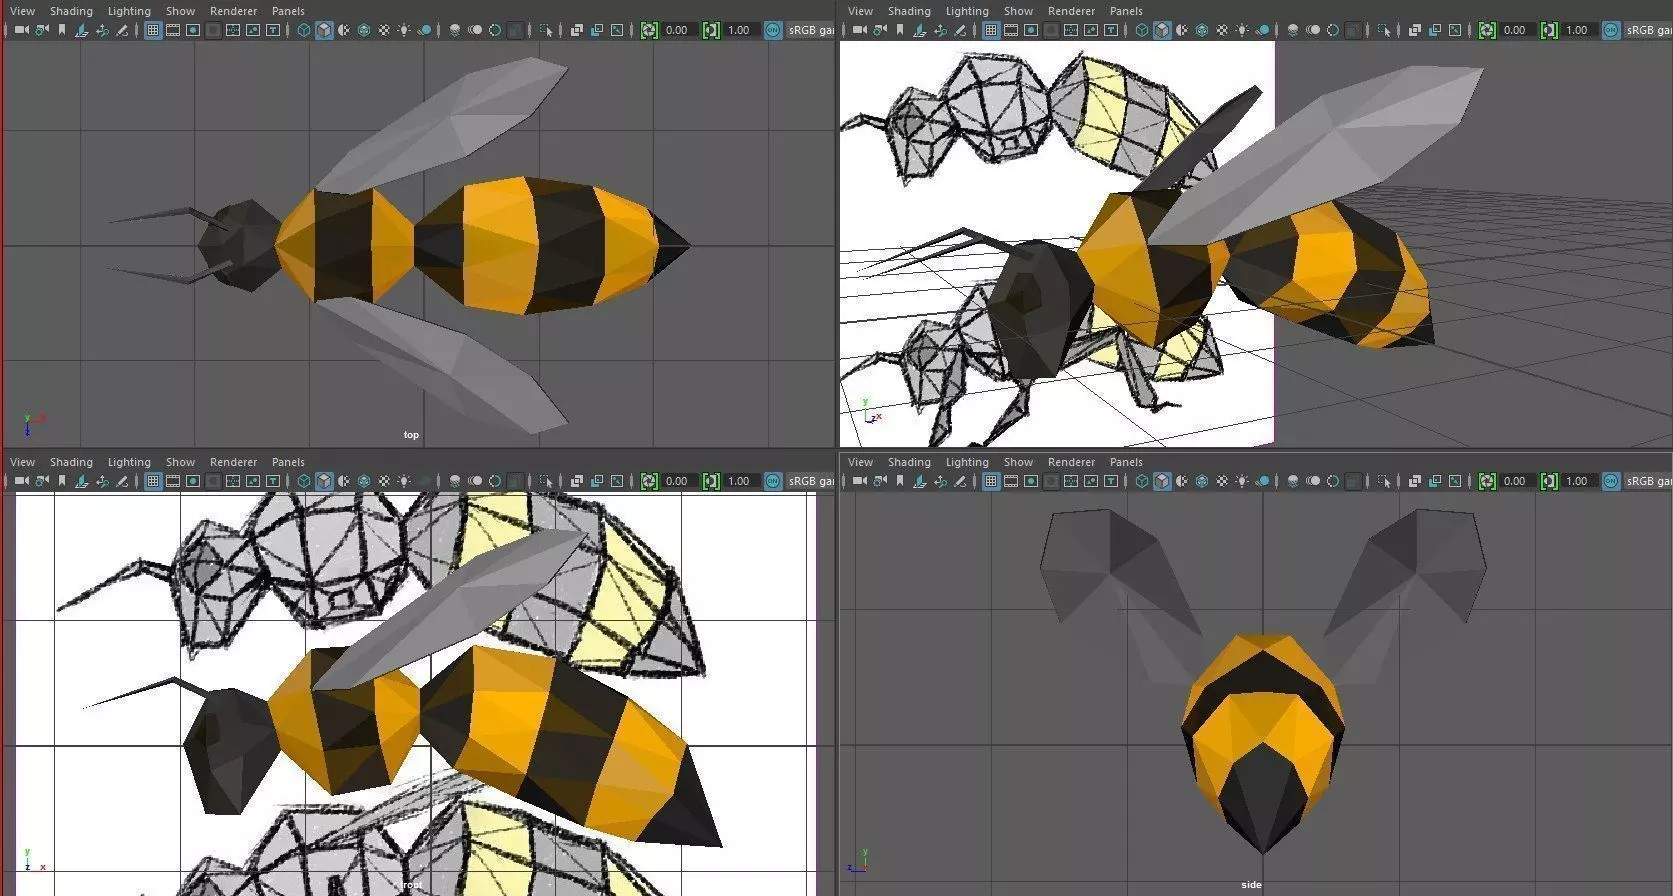
Task: Click Isolate Select icon in side view panel
Action: [1384, 481]
